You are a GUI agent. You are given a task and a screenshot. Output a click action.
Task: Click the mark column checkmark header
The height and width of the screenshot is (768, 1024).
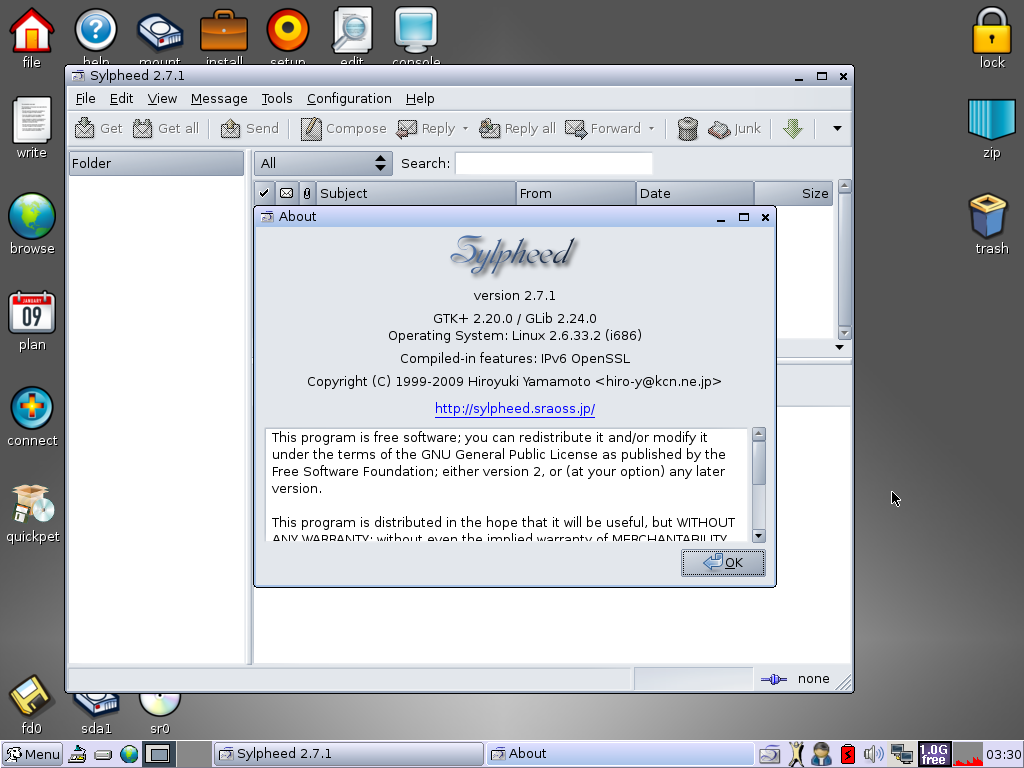pyautogui.click(x=264, y=193)
